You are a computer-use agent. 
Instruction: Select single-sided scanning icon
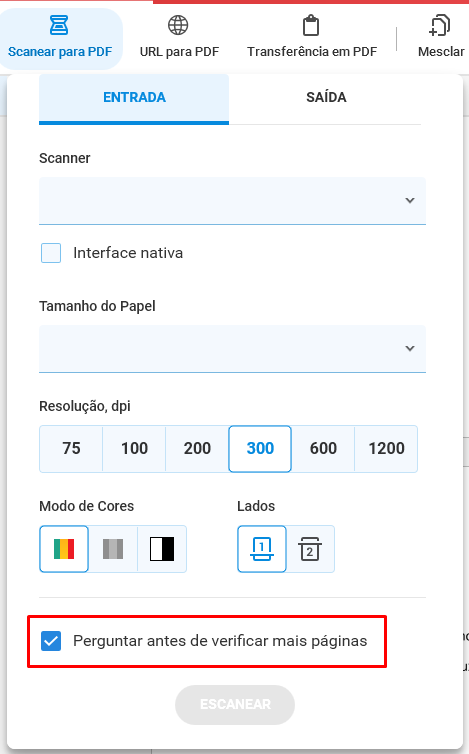[x=262, y=549]
